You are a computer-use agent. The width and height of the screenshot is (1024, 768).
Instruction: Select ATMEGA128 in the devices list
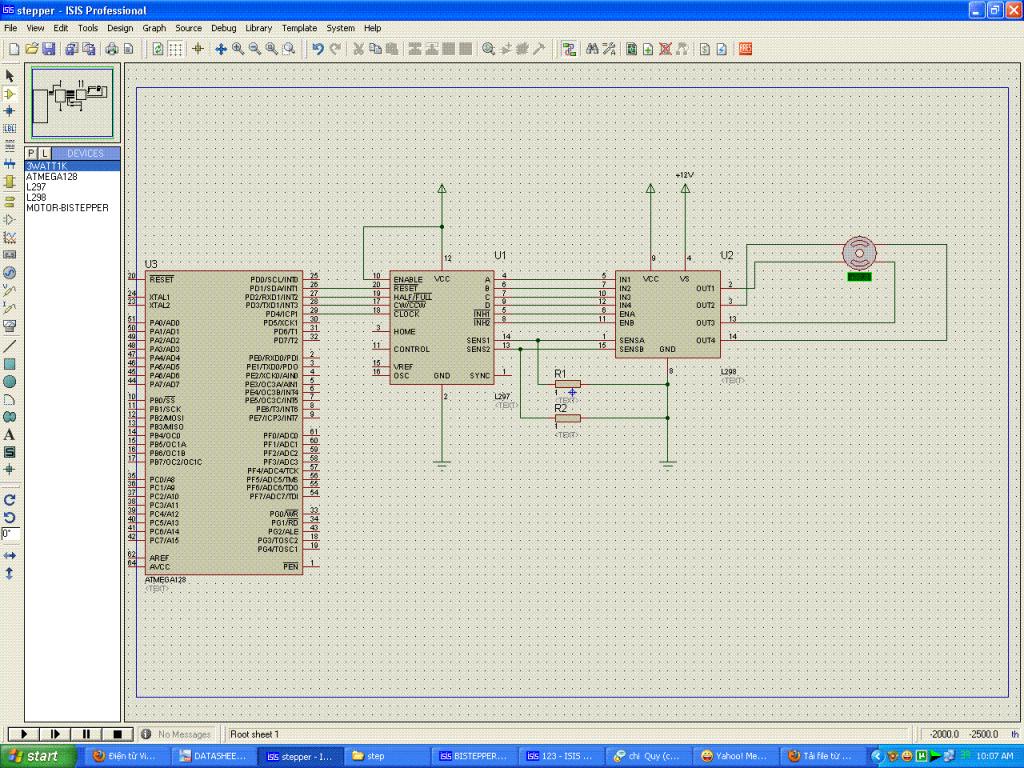point(51,176)
